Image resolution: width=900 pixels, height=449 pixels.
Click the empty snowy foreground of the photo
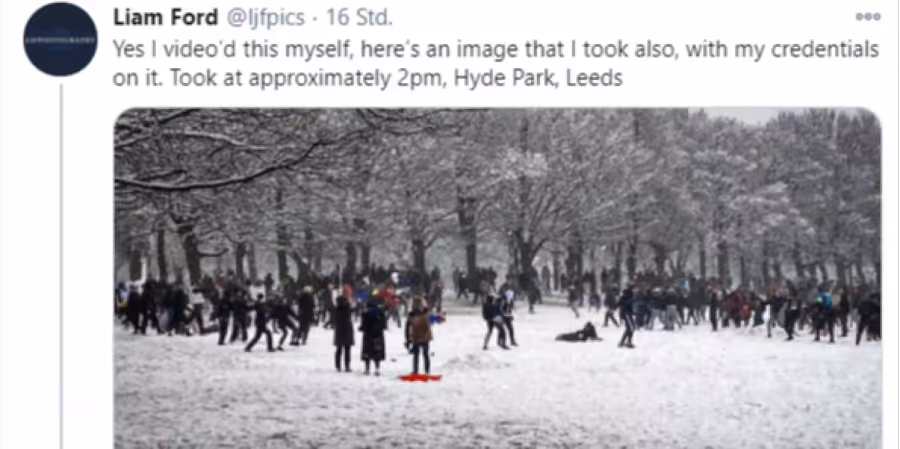click(631, 402)
